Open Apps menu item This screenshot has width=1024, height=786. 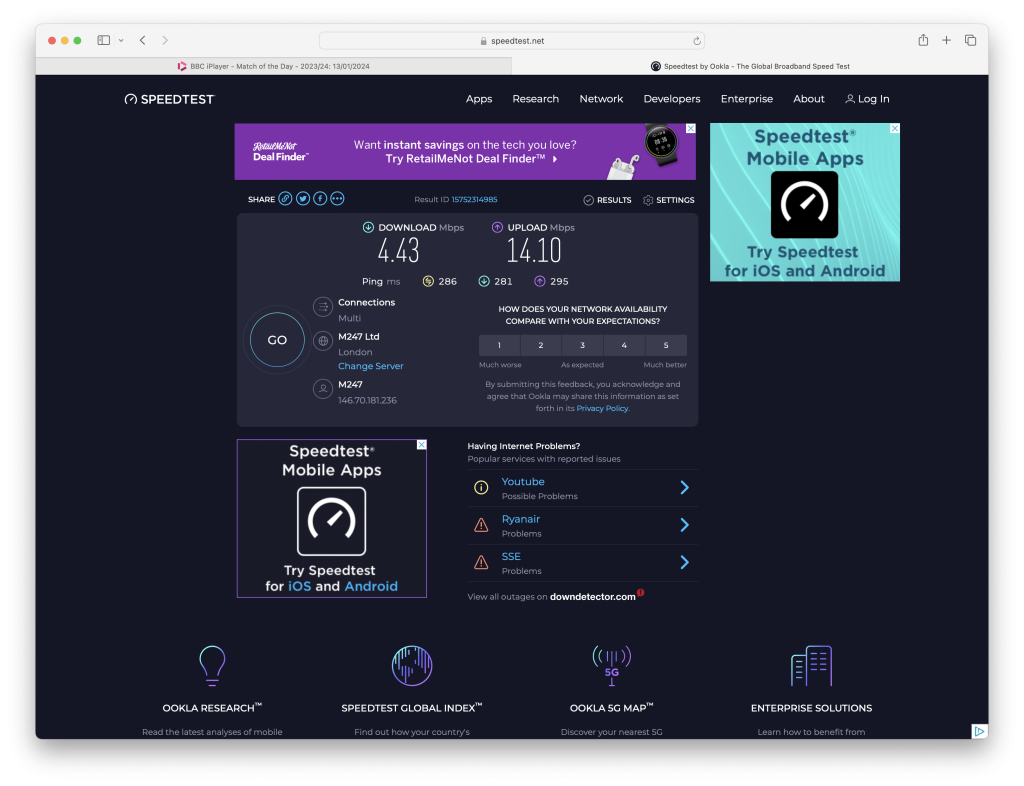coord(479,99)
